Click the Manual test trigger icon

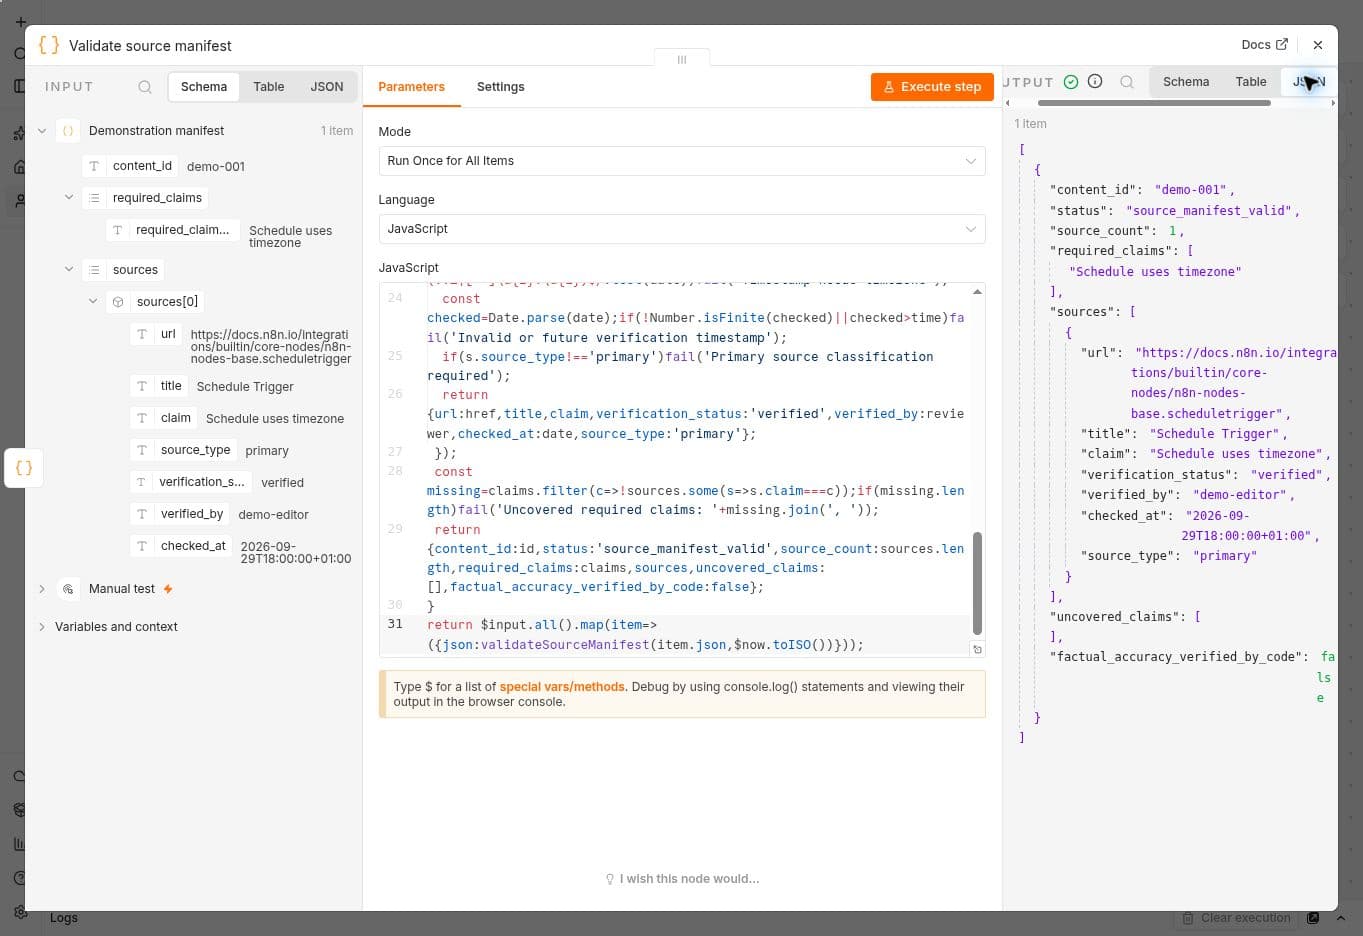tap(68, 589)
